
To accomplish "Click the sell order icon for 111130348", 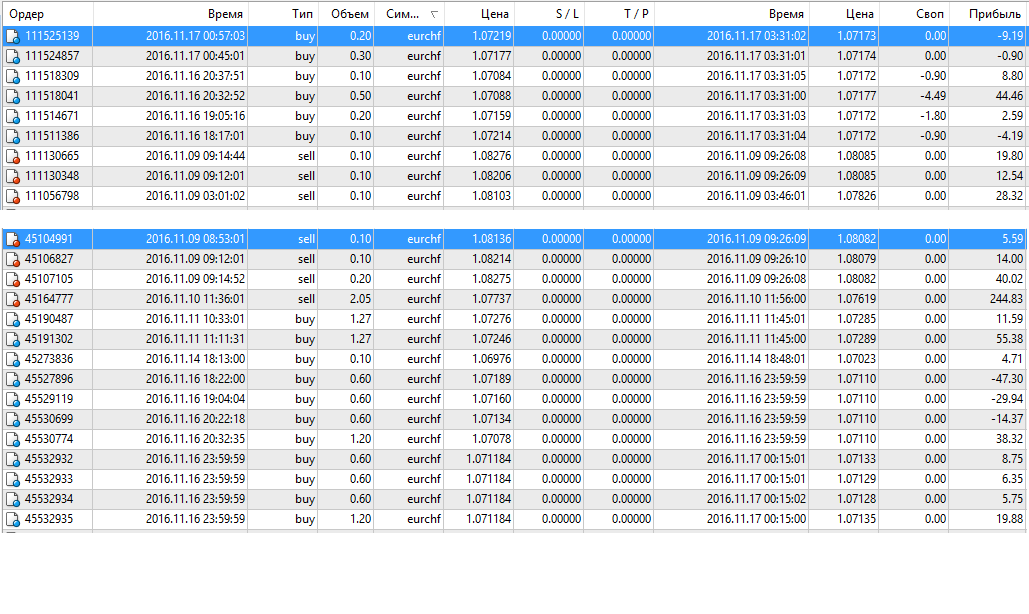I will pyautogui.click(x=12, y=176).
